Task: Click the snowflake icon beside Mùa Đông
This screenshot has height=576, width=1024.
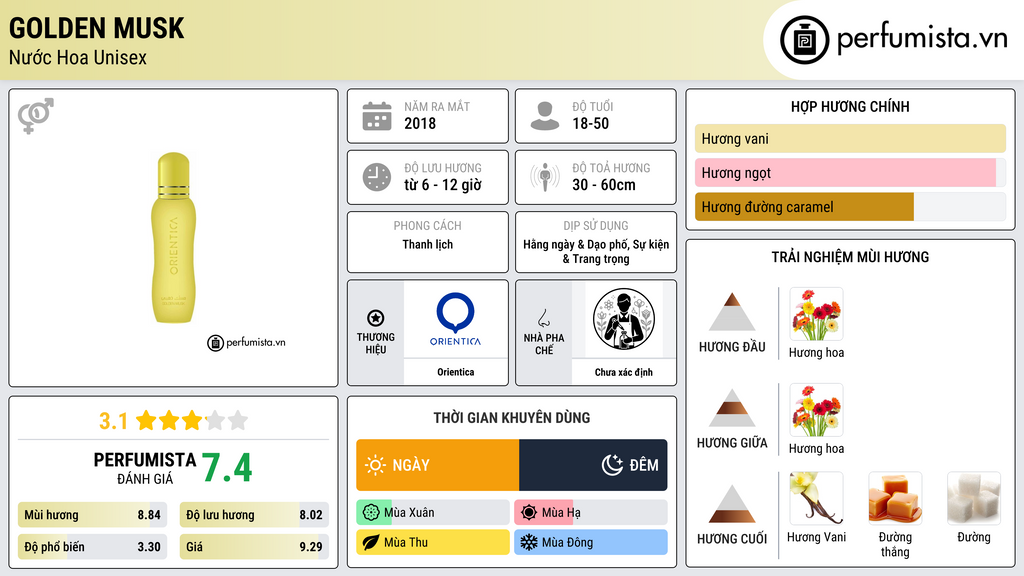Action: (529, 542)
